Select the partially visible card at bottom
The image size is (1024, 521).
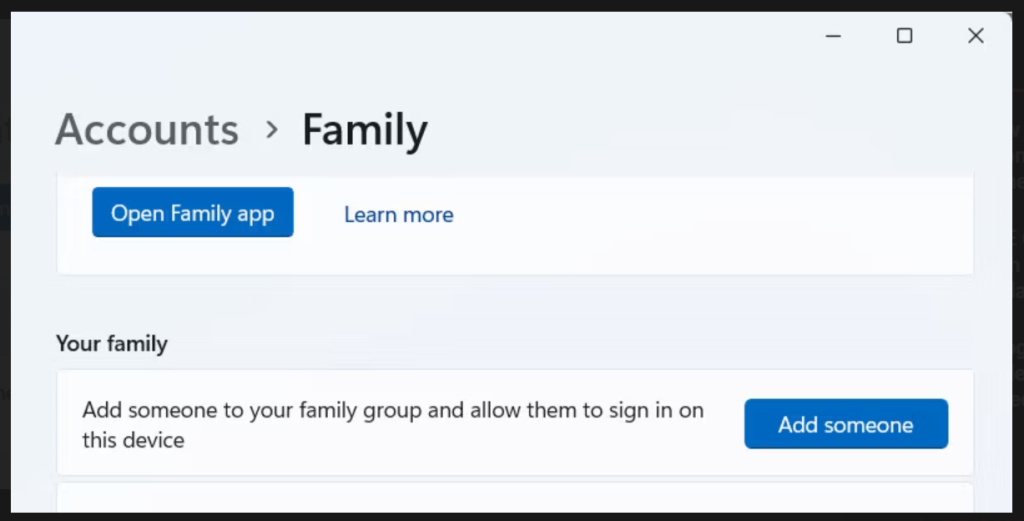[514, 498]
